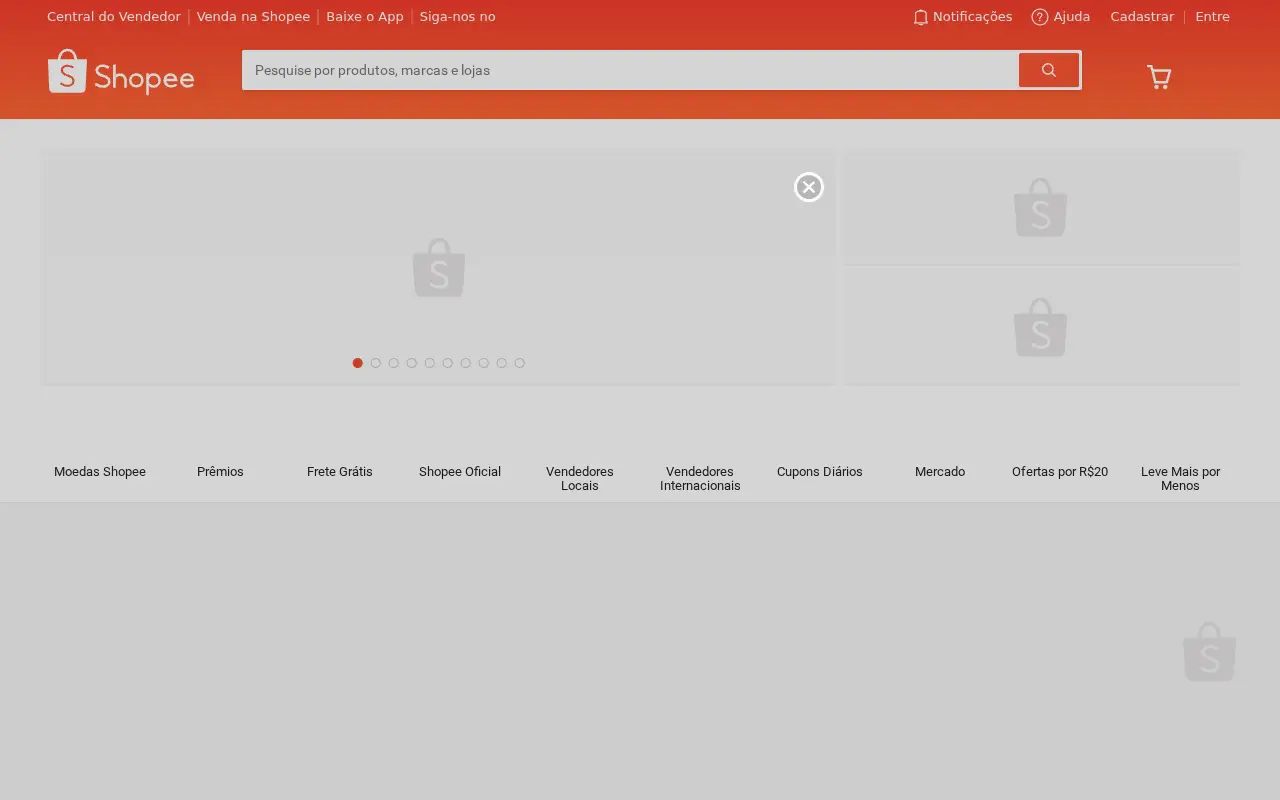Close the popup with the X button
The height and width of the screenshot is (800, 1280).
coord(809,187)
